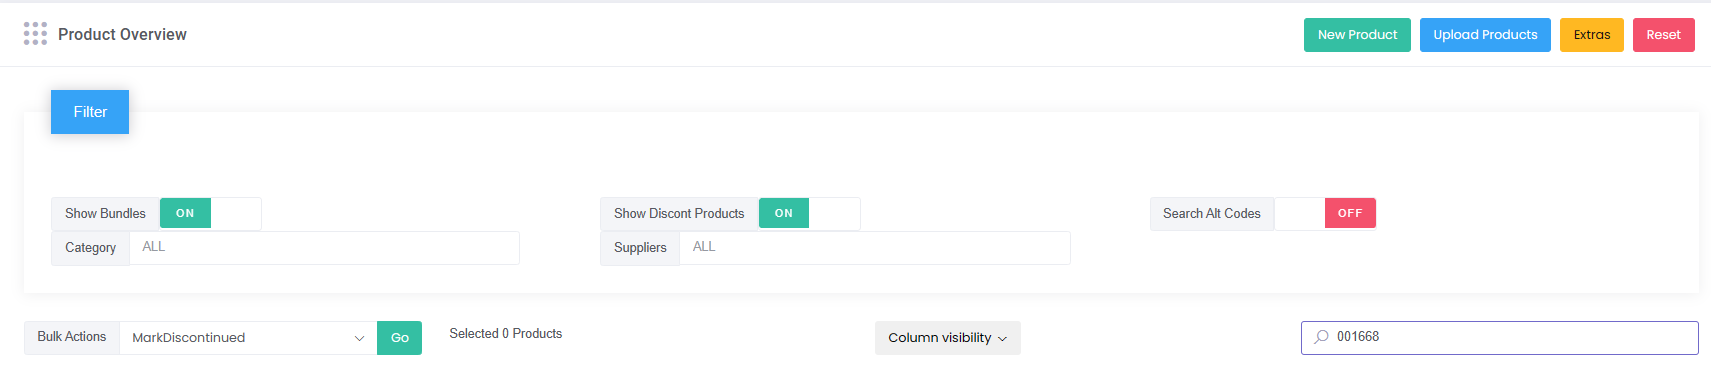Click the green Go button
The width and height of the screenshot is (1711, 371).
point(400,338)
